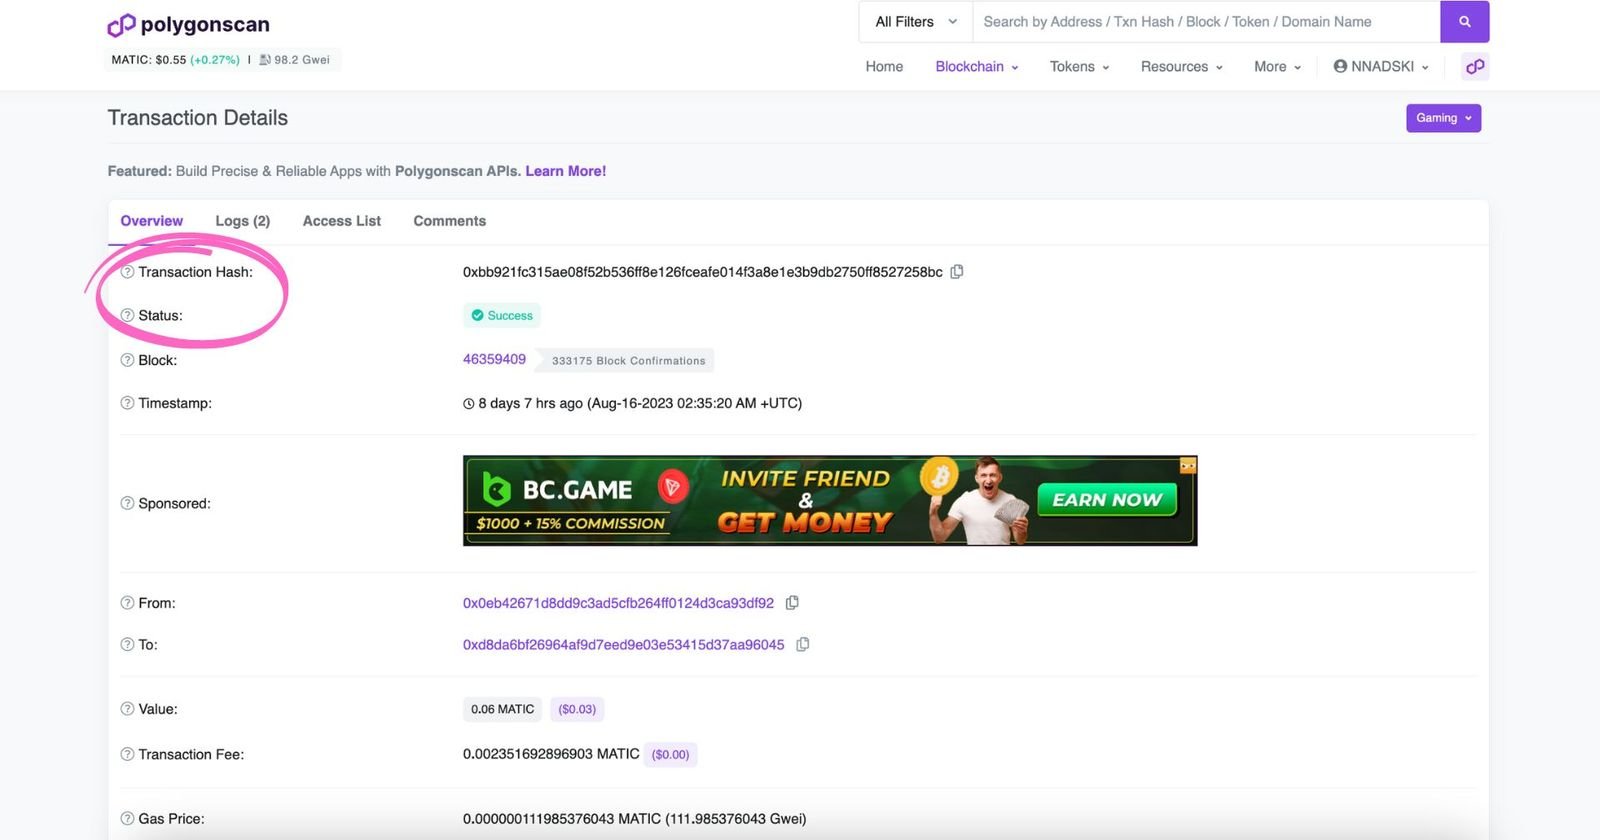
Task: Switch to the Access List tab
Action: click(x=341, y=221)
